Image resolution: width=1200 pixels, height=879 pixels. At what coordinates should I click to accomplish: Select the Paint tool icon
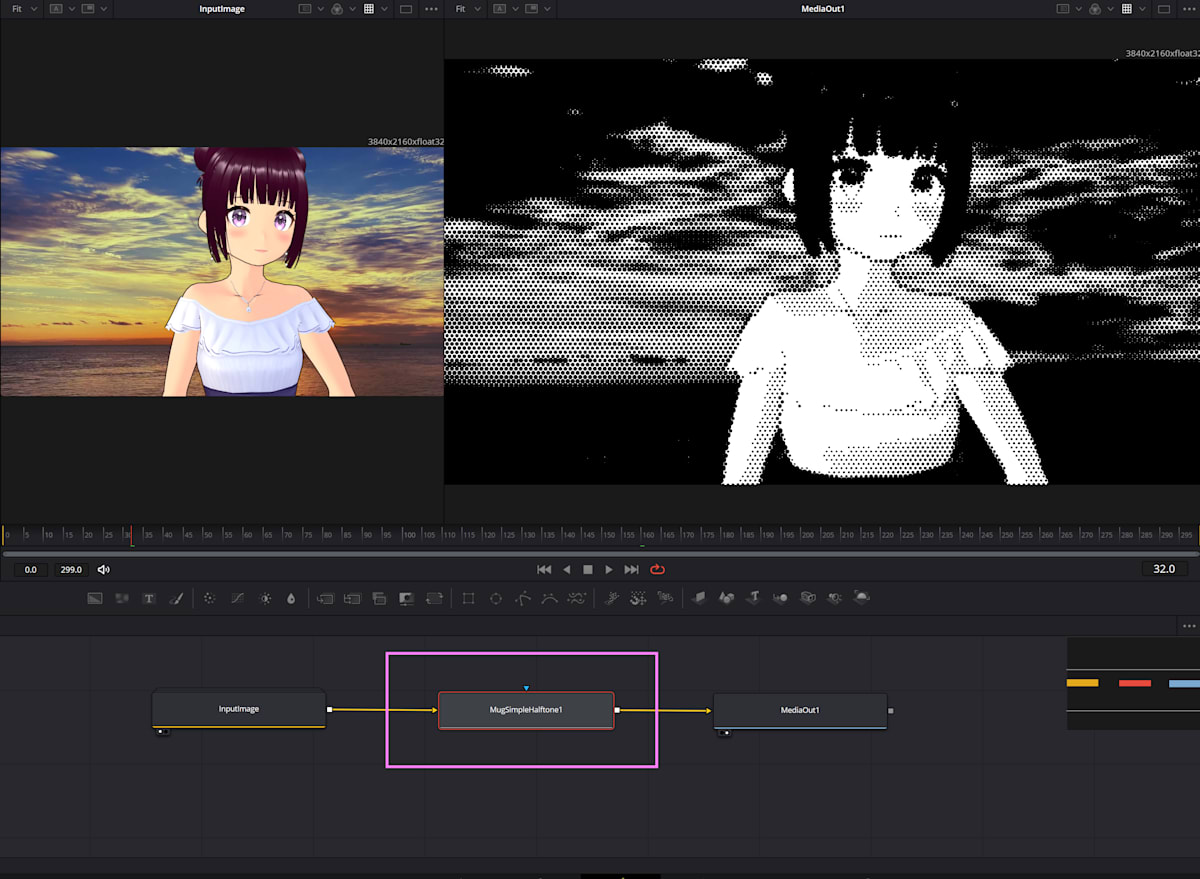click(x=176, y=598)
